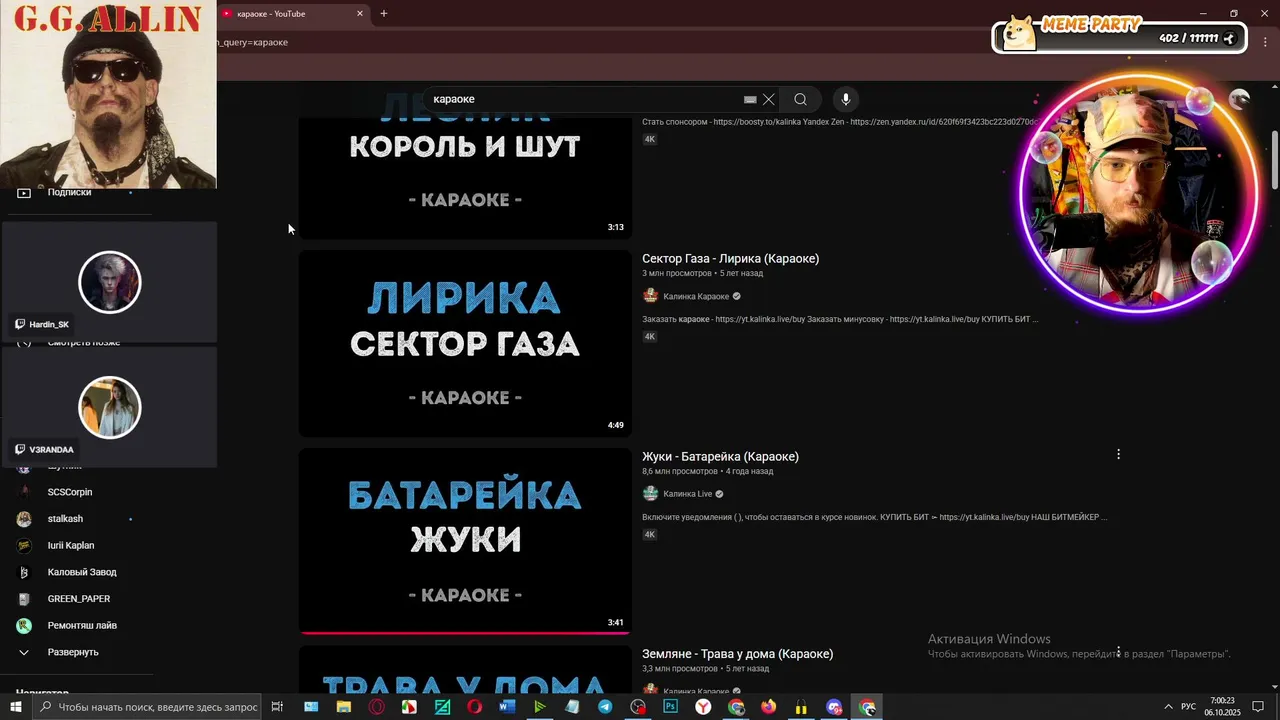
Task: Open Земляне - Трава у дома (Караоке) title
Action: tap(737, 654)
